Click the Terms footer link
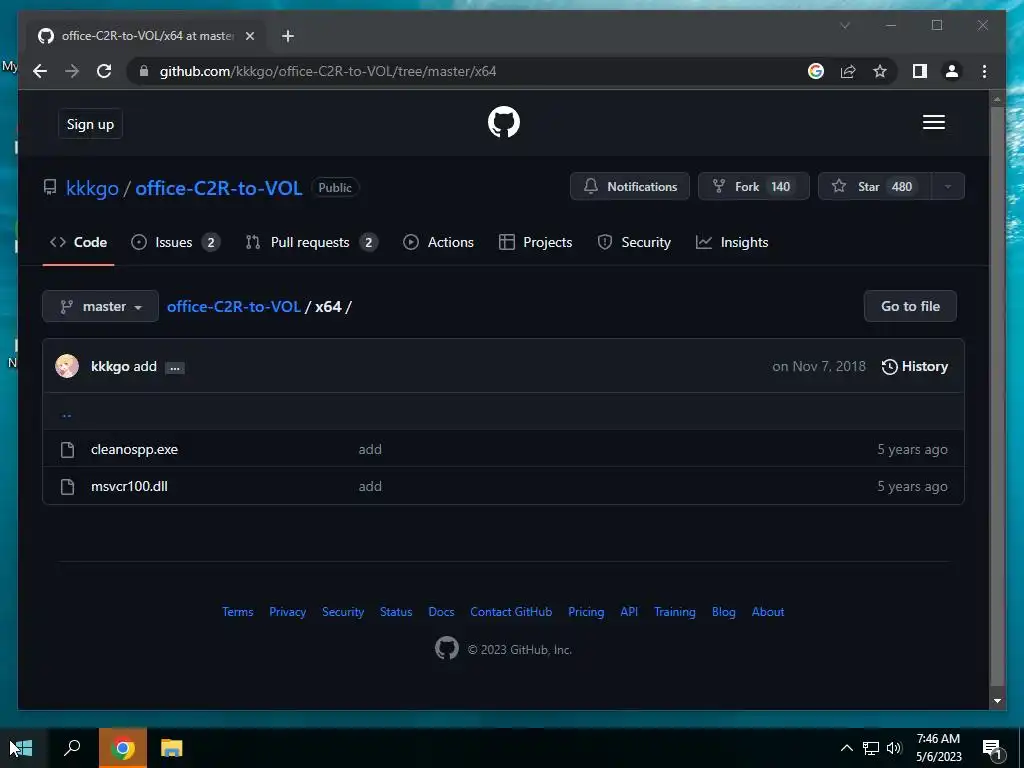The width and height of the screenshot is (1024, 768). [238, 612]
